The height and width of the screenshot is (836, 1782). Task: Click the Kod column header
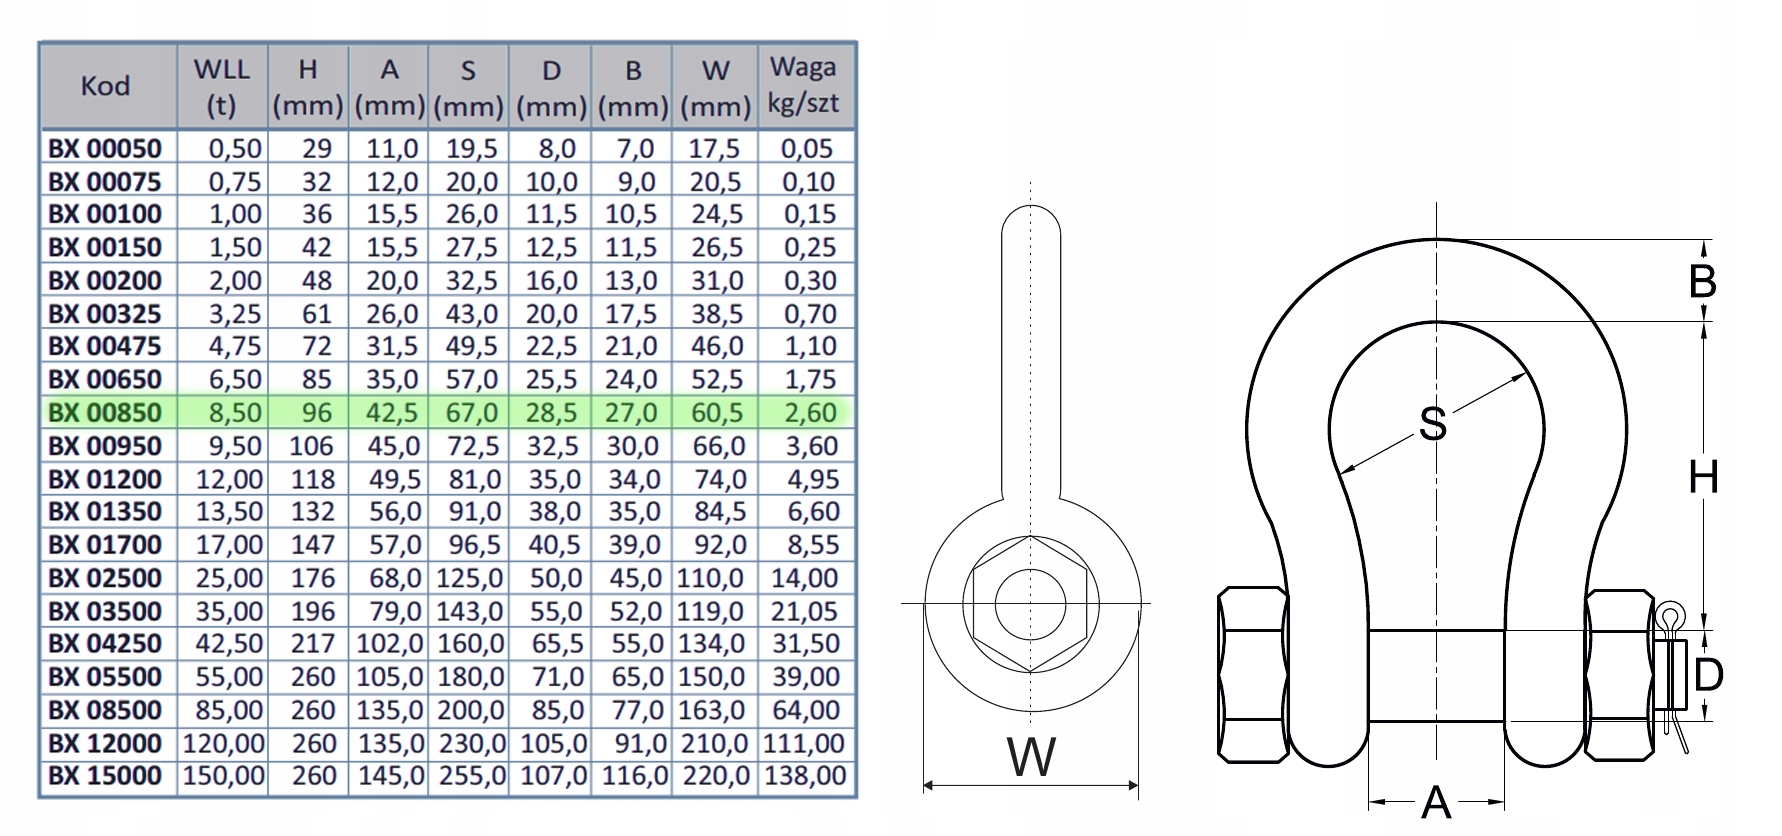coord(106,86)
